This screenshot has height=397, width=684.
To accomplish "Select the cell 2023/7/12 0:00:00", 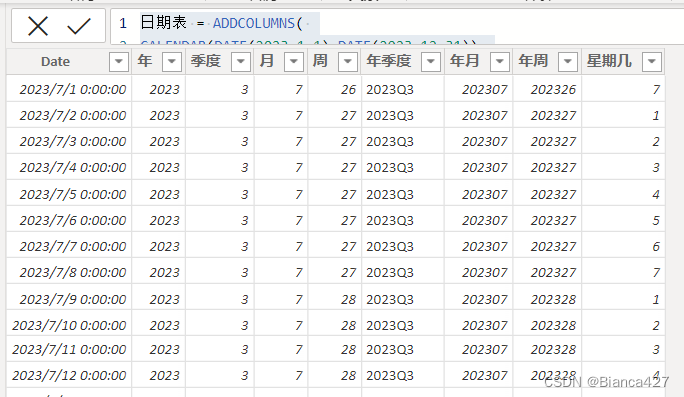I will click(x=69, y=375).
